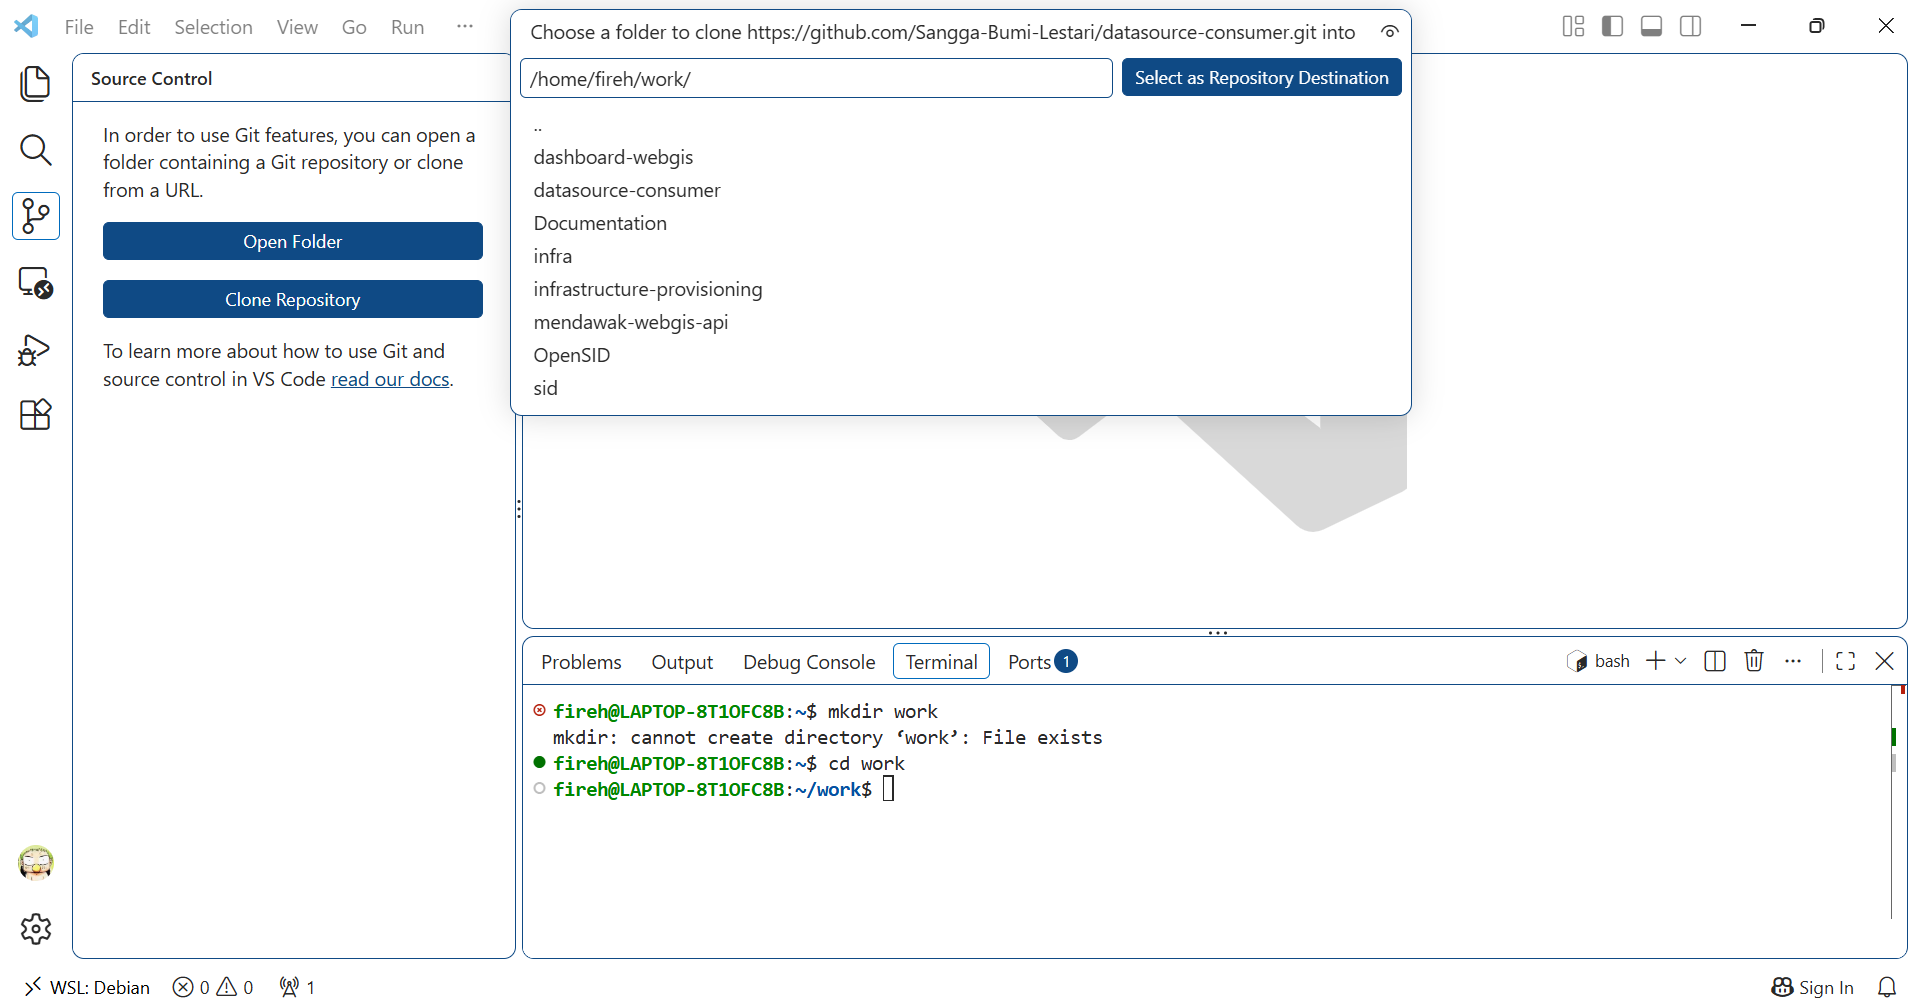Select the sid folder

point(960,388)
